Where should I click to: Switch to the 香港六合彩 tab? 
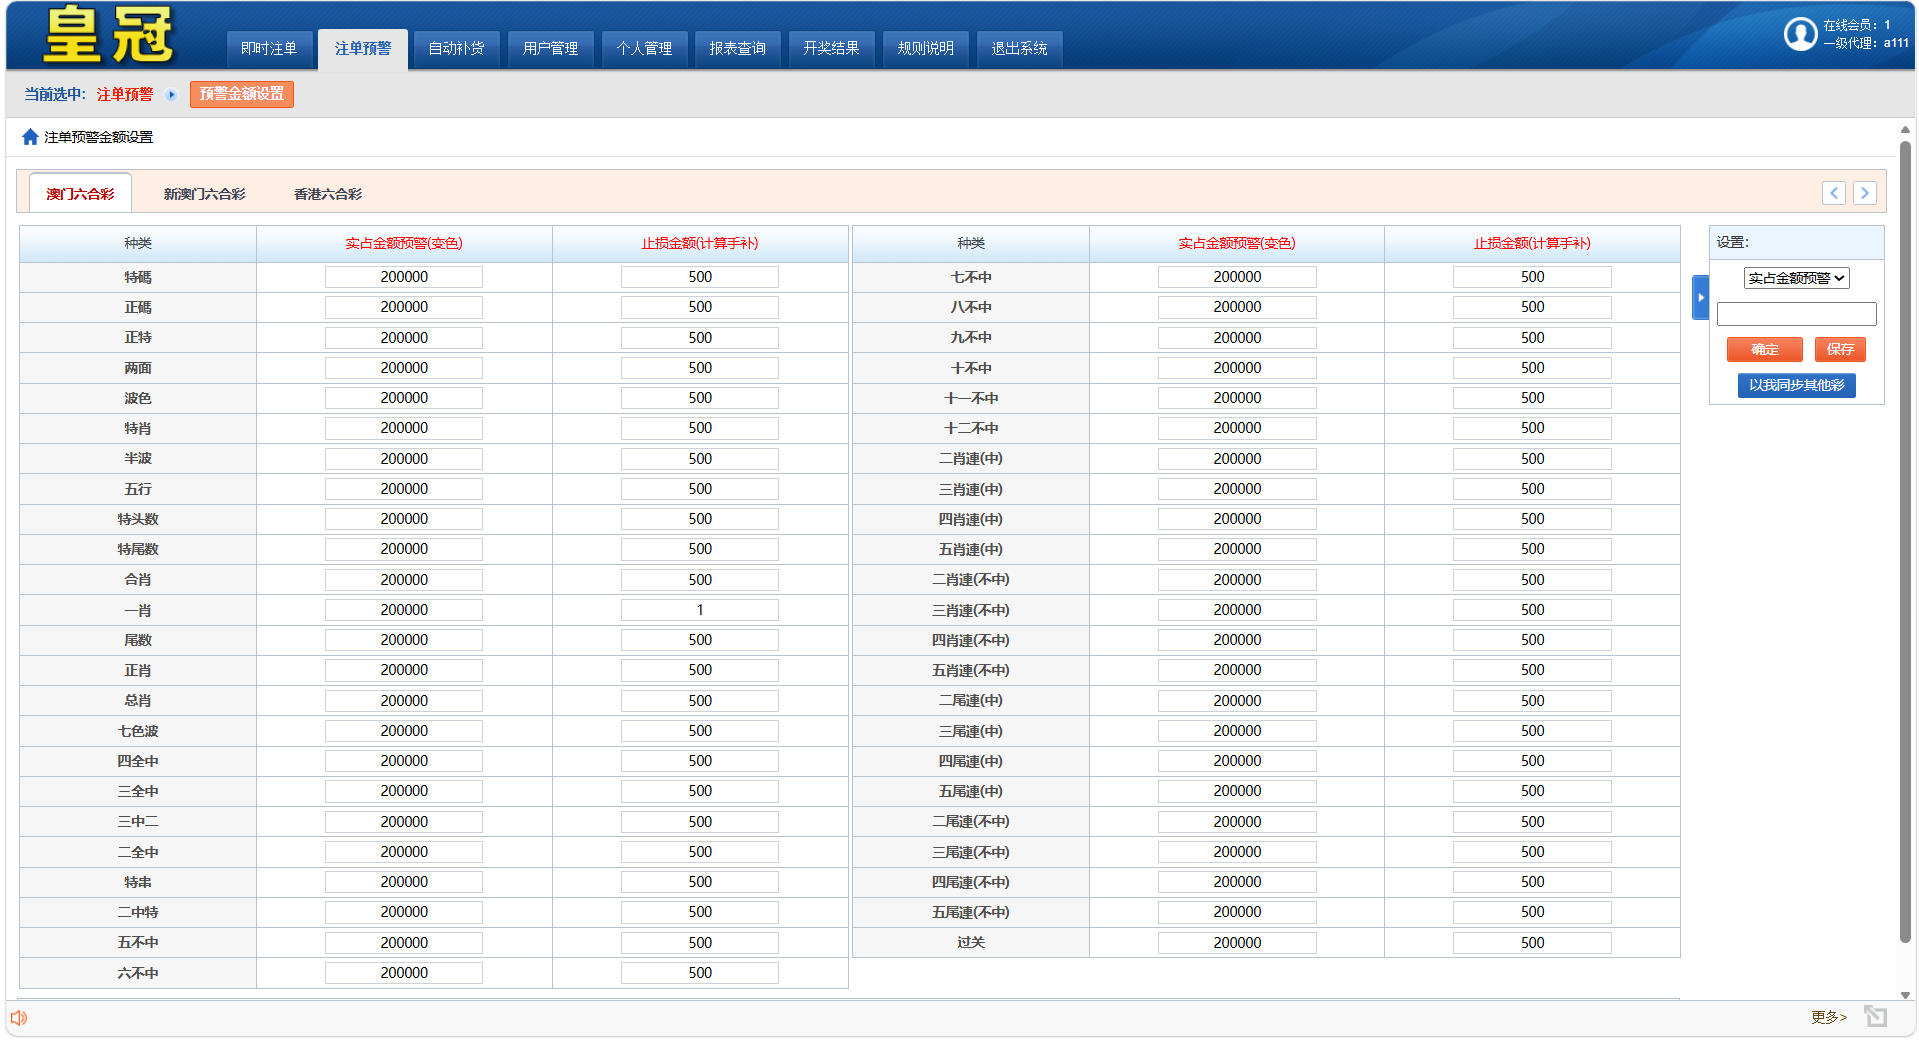coord(327,194)
